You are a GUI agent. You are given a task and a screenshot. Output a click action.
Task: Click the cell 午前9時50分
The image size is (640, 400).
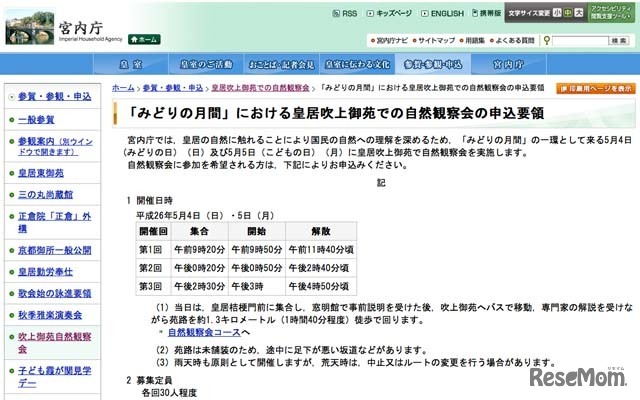257,249
